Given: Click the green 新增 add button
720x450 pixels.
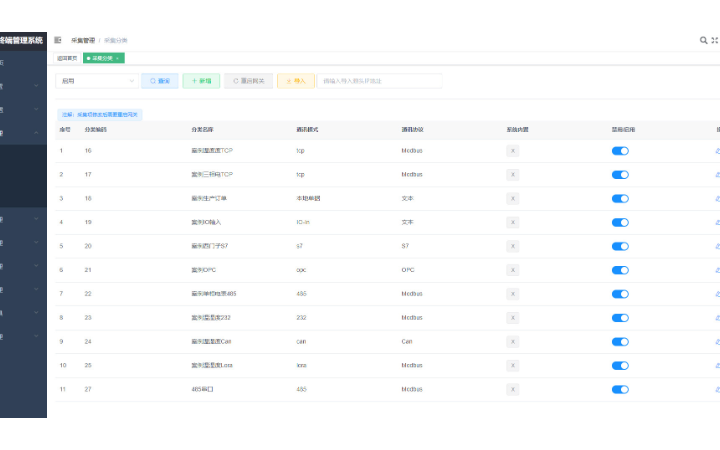Looking at the screenshot, I should tap(201, 81).
